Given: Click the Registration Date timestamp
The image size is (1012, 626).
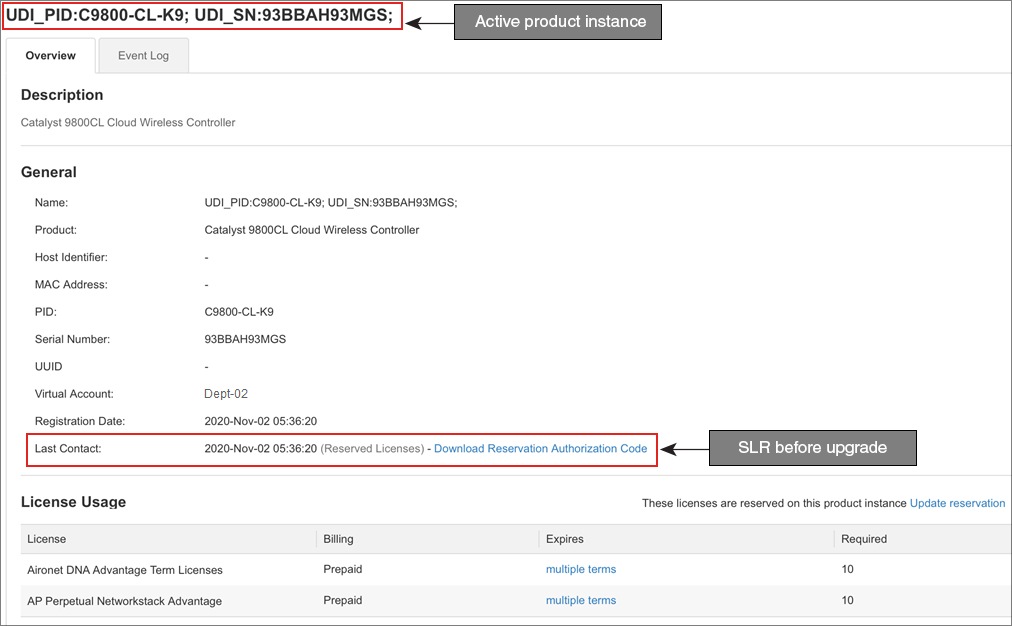Looking at the screenshot, I should pyautogui.click(x=261, y=421).
